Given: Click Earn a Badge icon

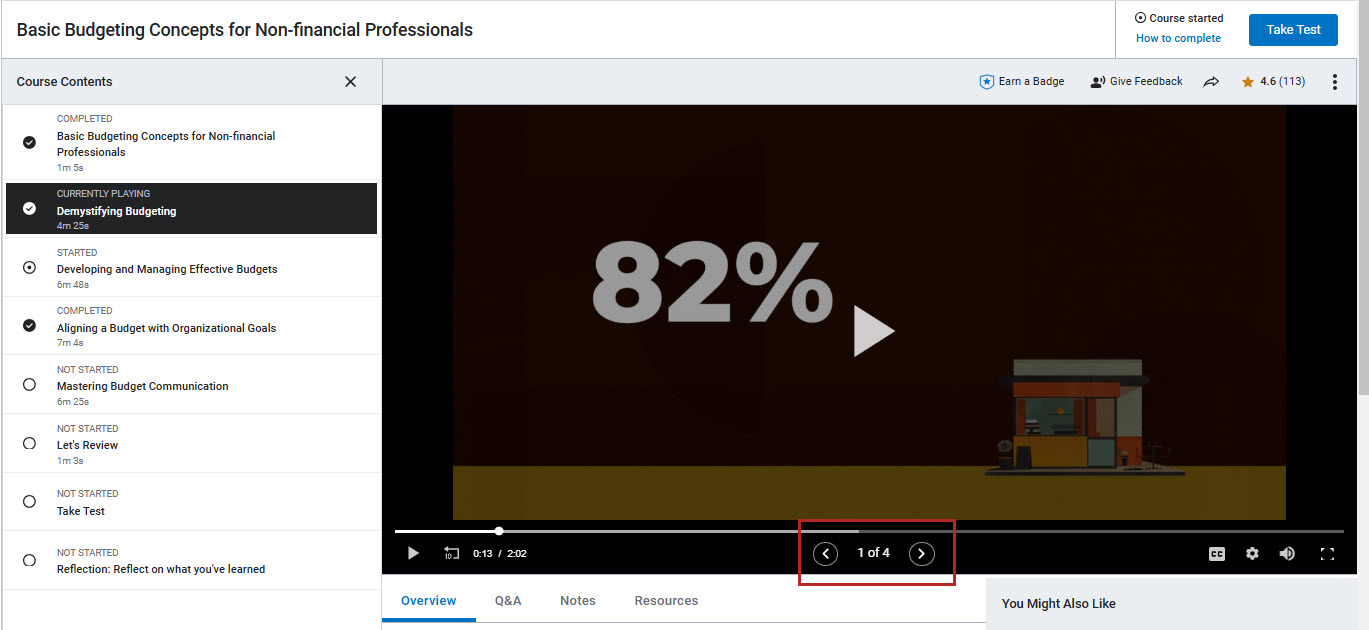Looking at the screenshot, I should (x=986, y=82).
